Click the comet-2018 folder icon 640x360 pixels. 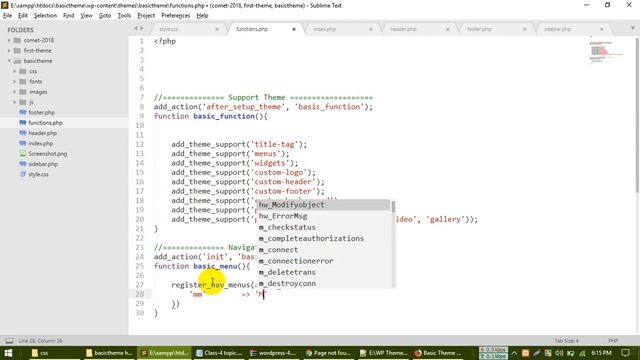(17, 40)
